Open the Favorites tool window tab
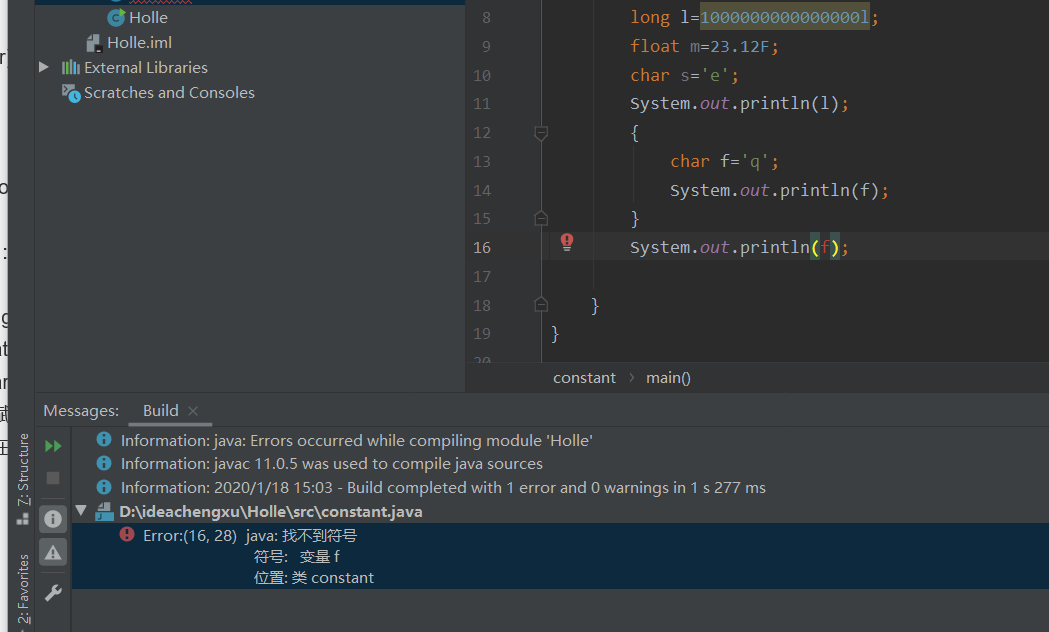 click(x=23, y=591)
